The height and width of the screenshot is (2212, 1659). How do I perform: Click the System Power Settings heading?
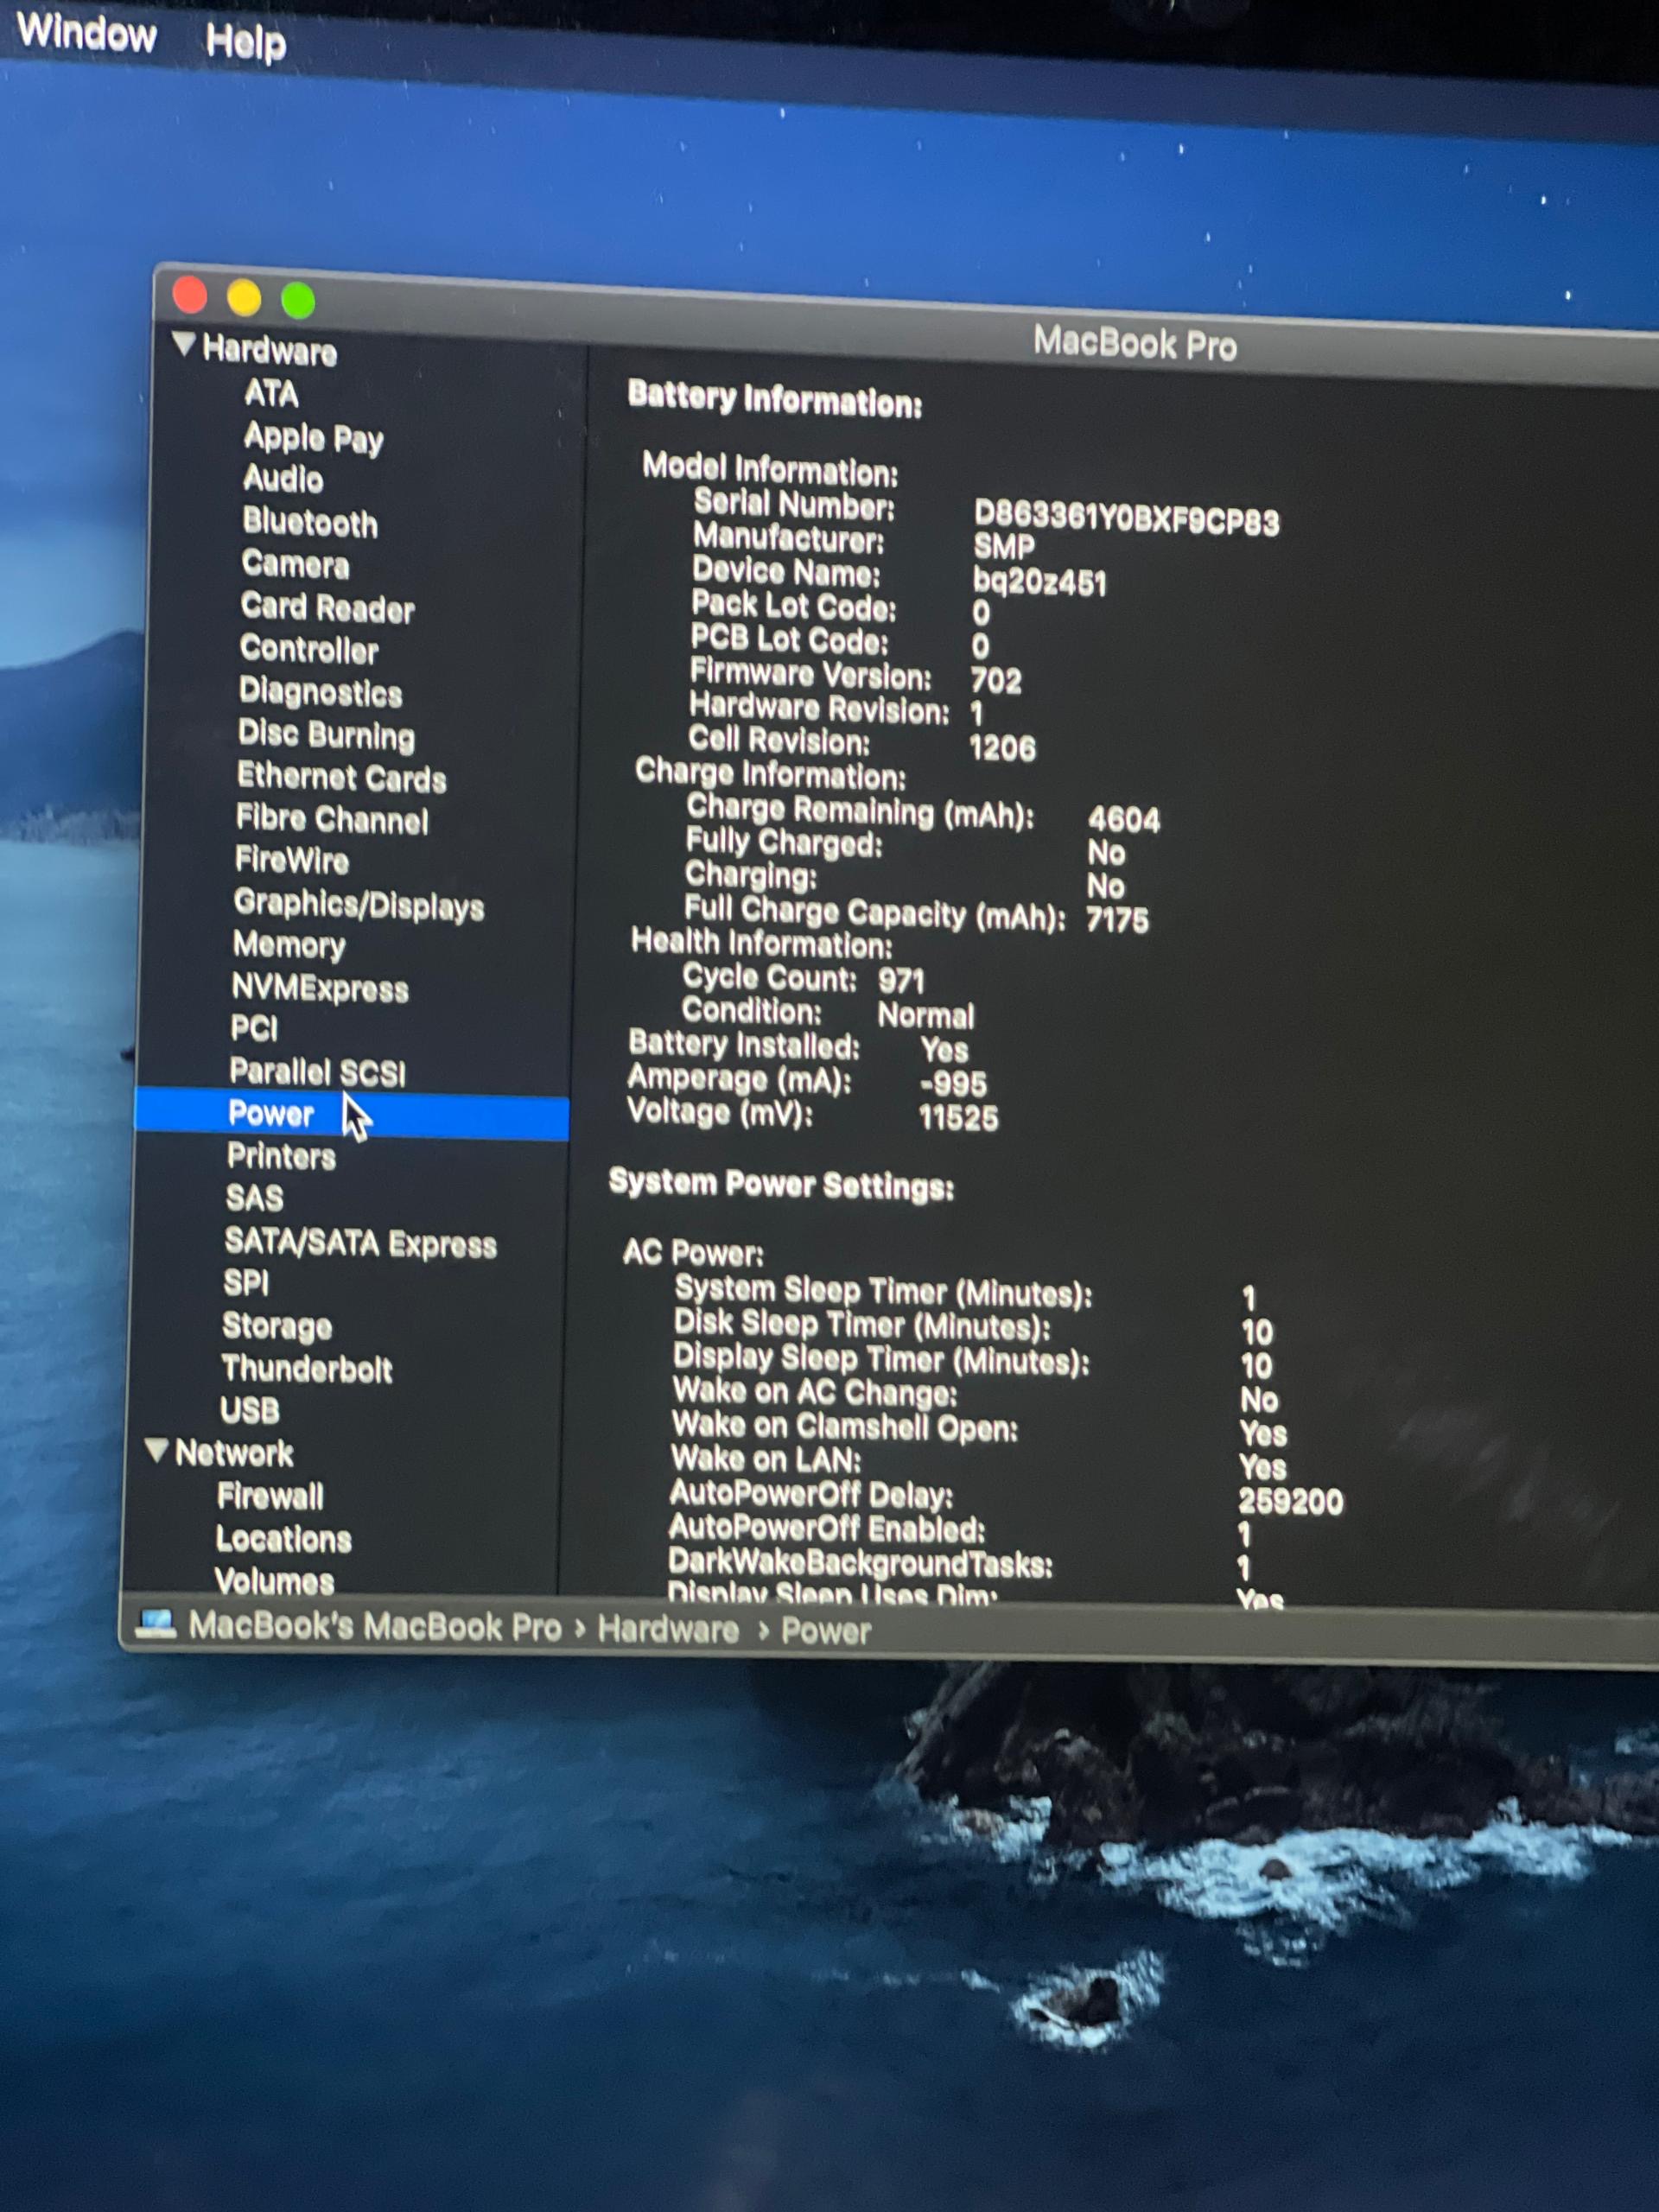(781, 1184)
